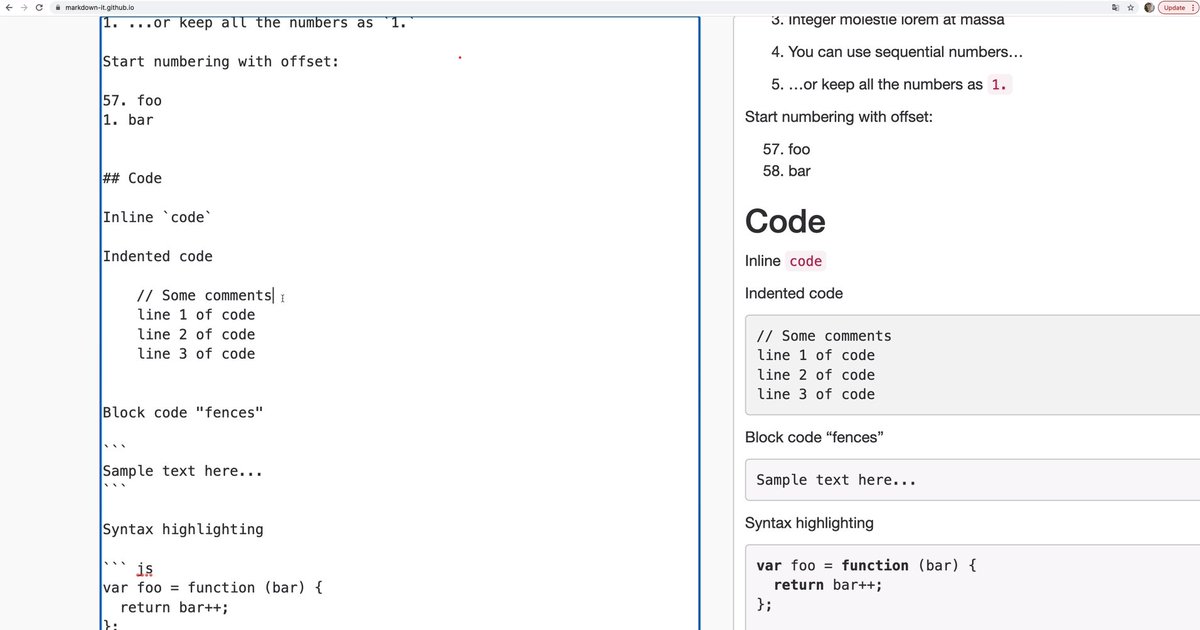Click 'line 2 of code' in the editor
The image size is (1200, 630).
coord(196,334)
